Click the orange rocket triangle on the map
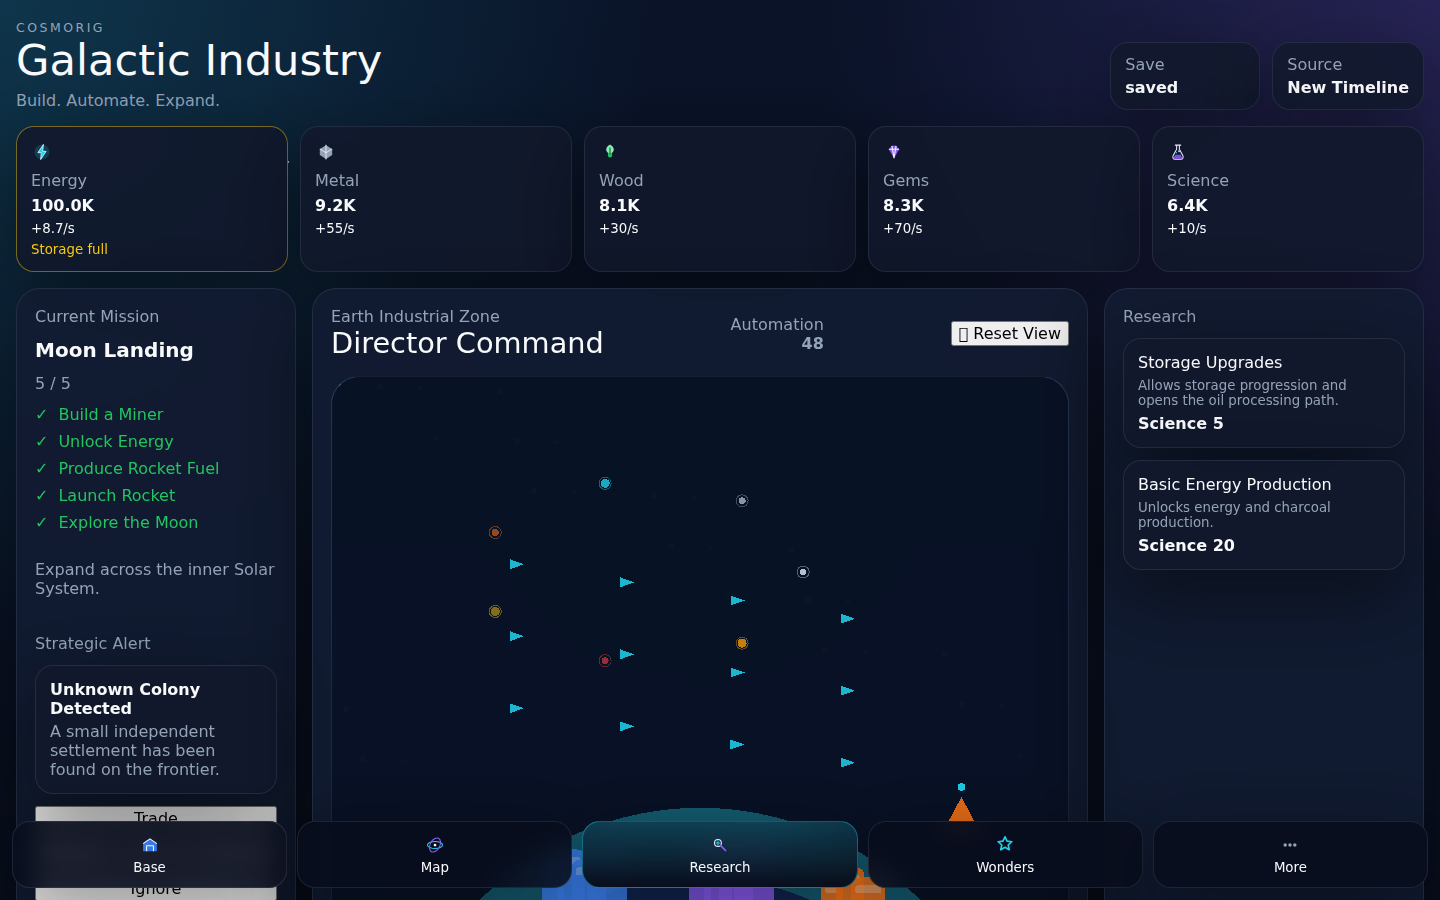This screenshot has height=900, width=1440. (x=961, y=809)
